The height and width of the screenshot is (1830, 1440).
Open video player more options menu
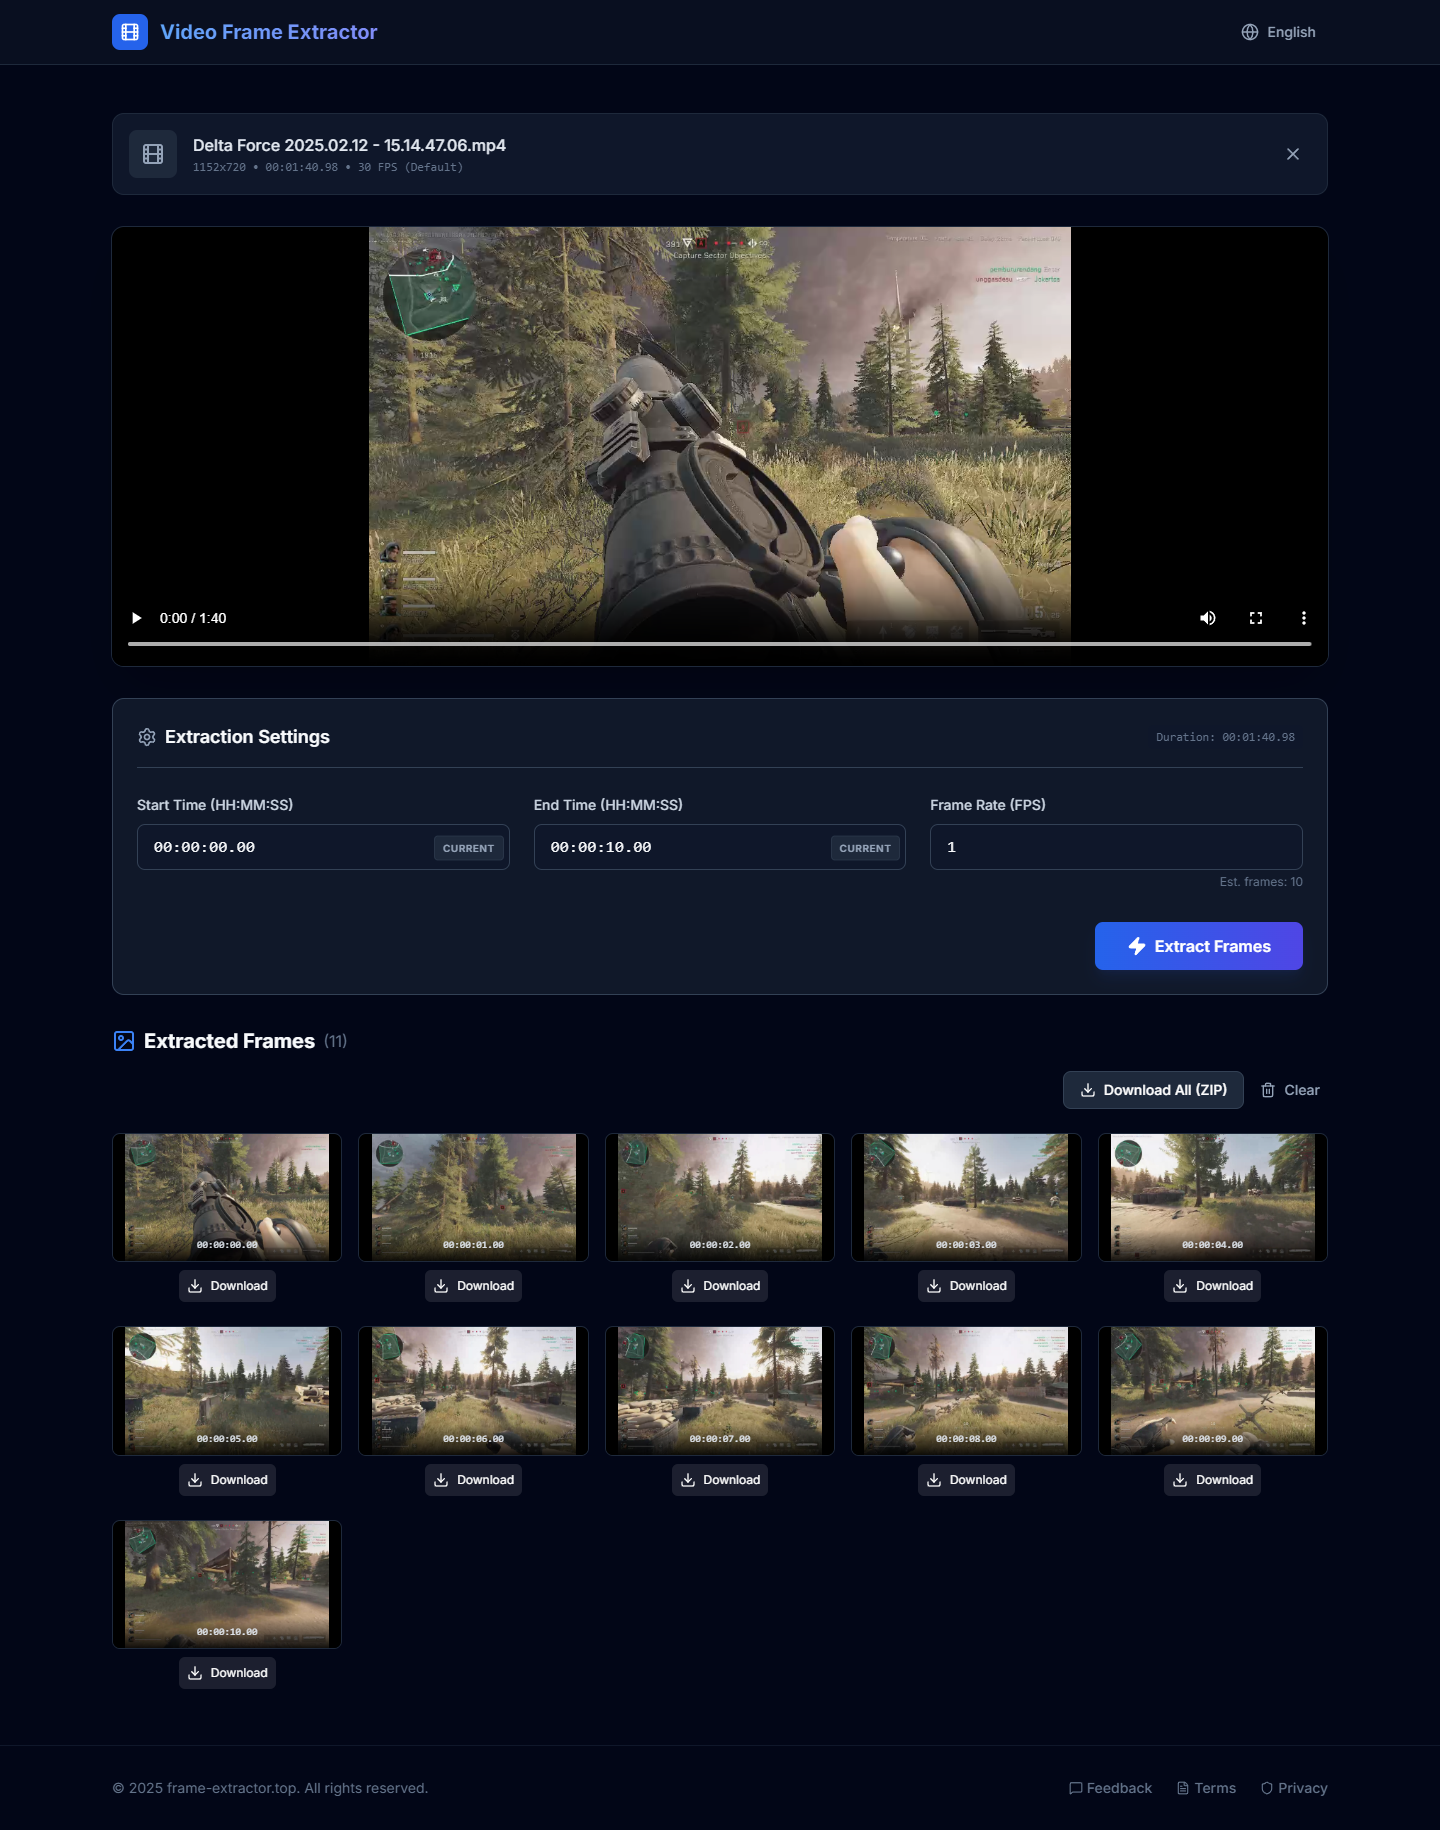click(x=1304, y=618)
